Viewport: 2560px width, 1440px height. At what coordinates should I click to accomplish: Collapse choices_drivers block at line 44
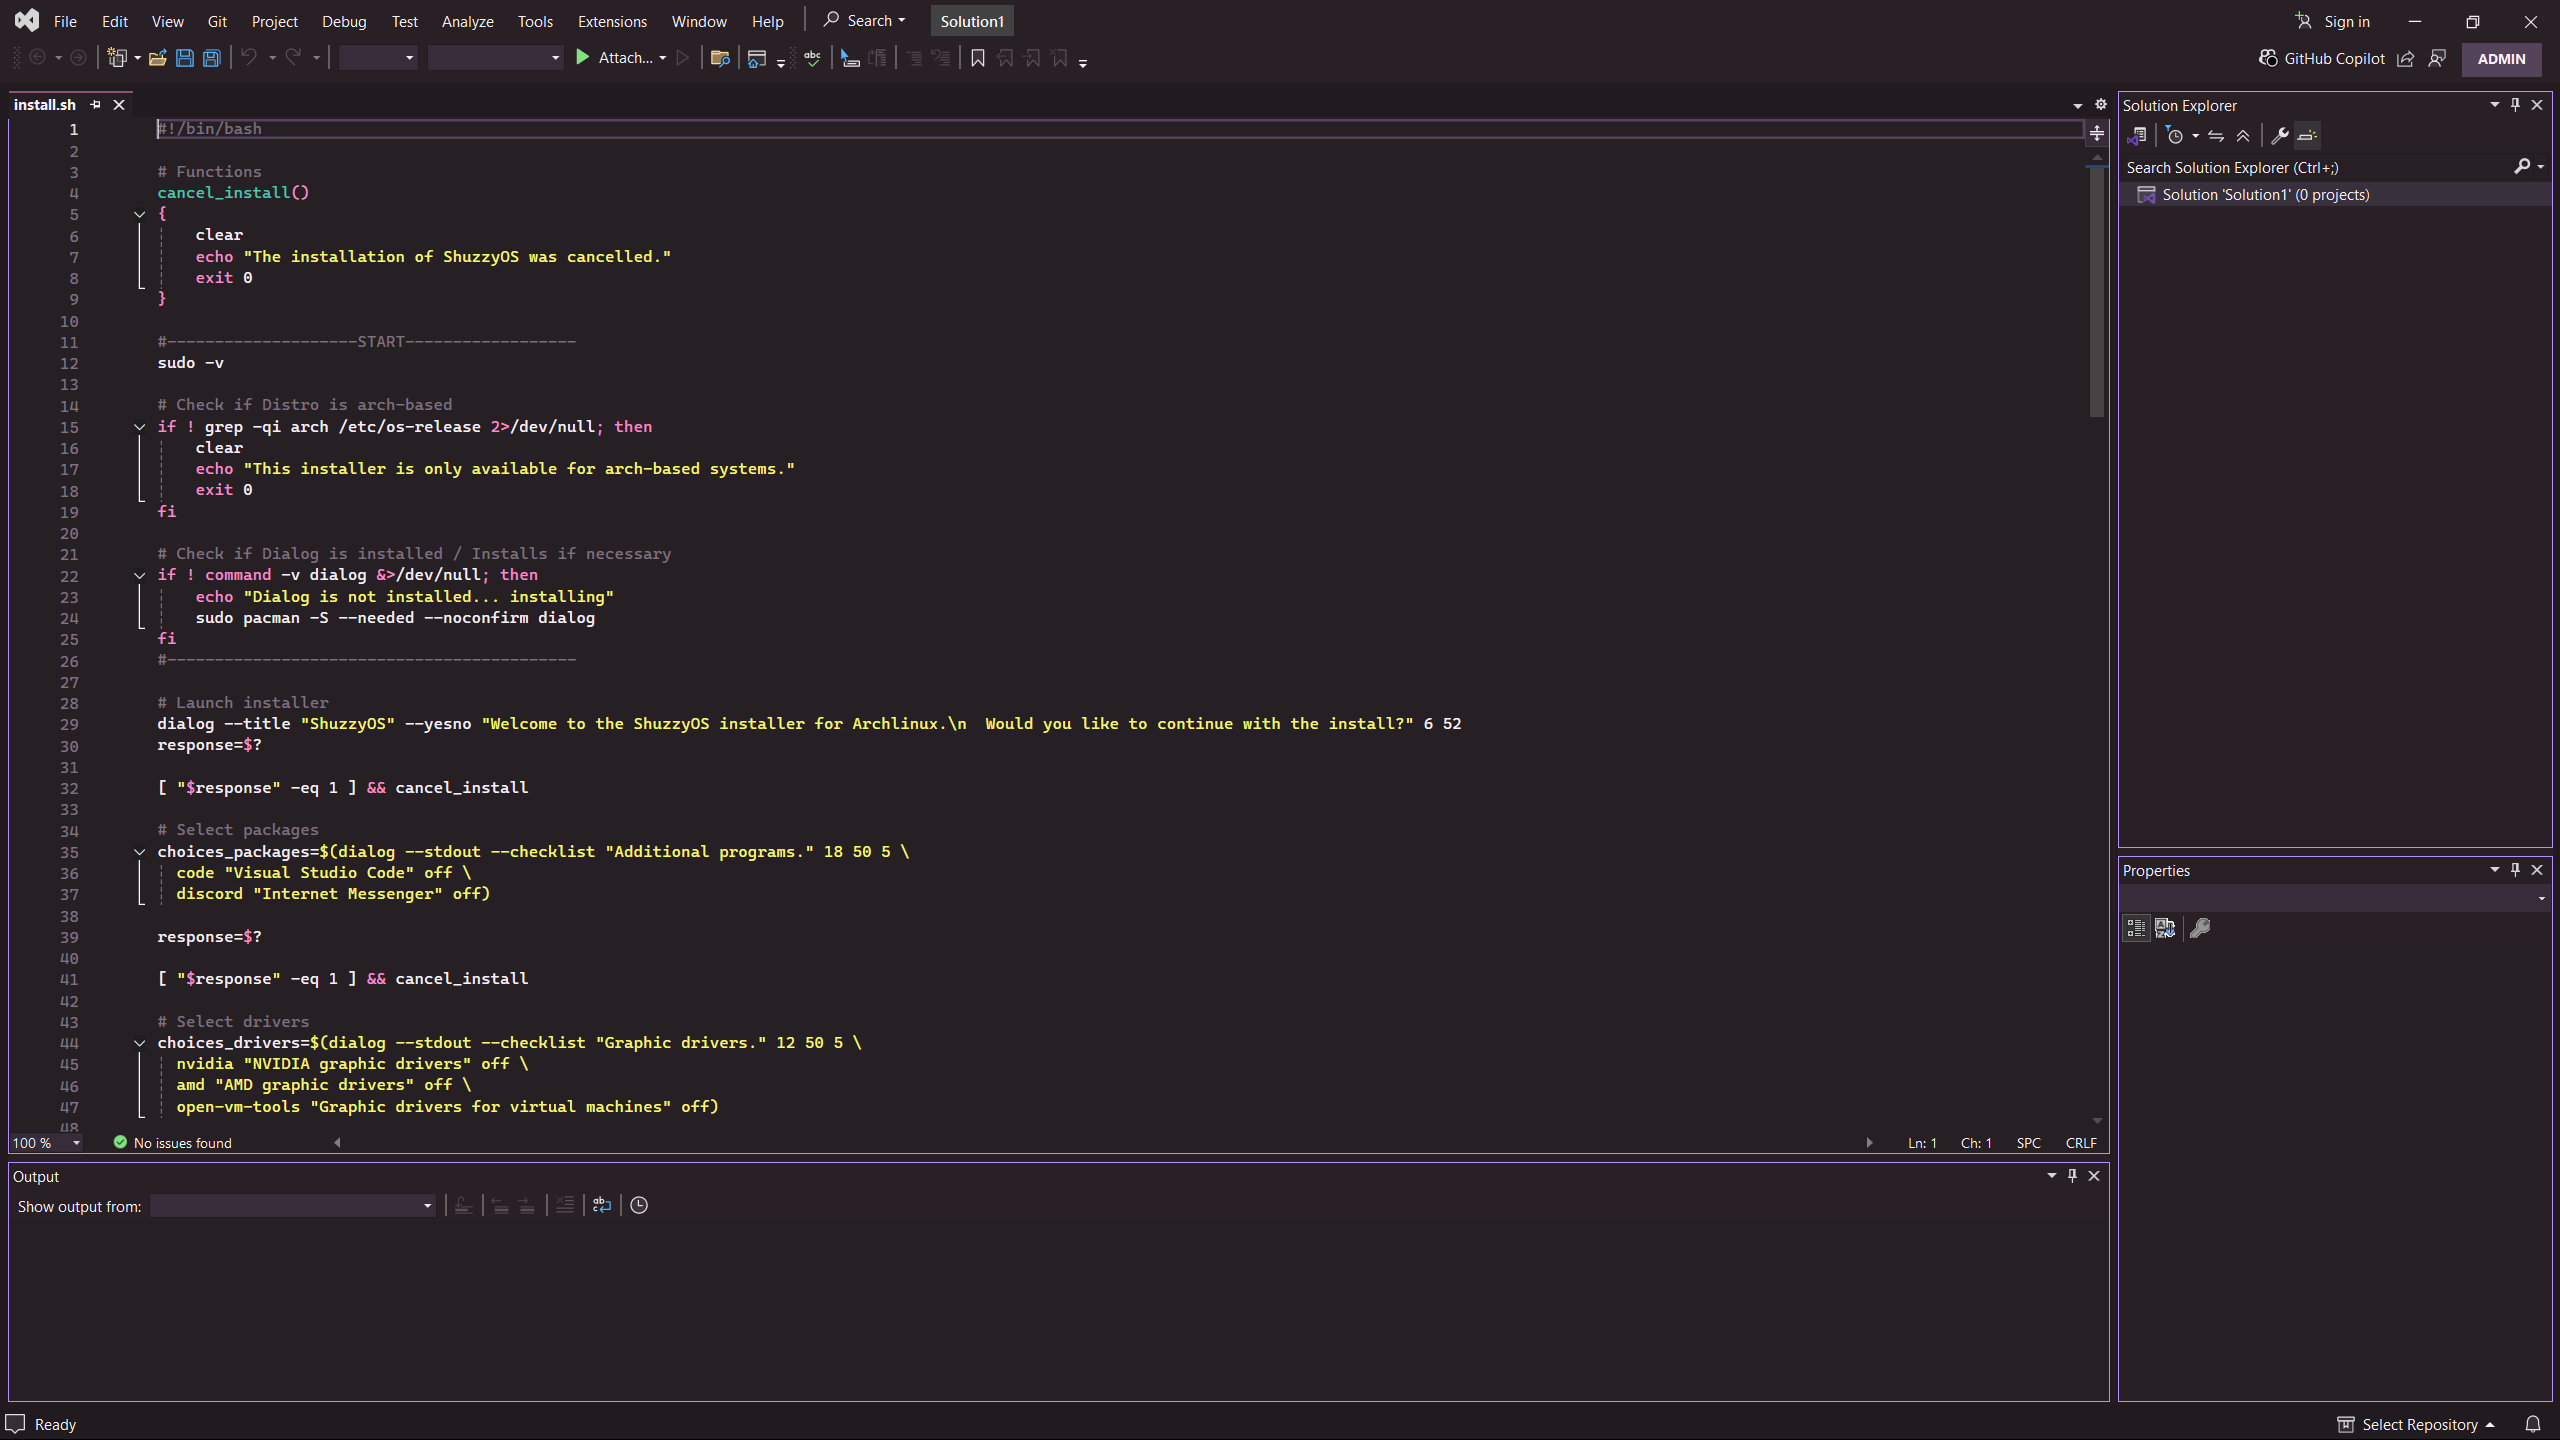(140, 1043)
